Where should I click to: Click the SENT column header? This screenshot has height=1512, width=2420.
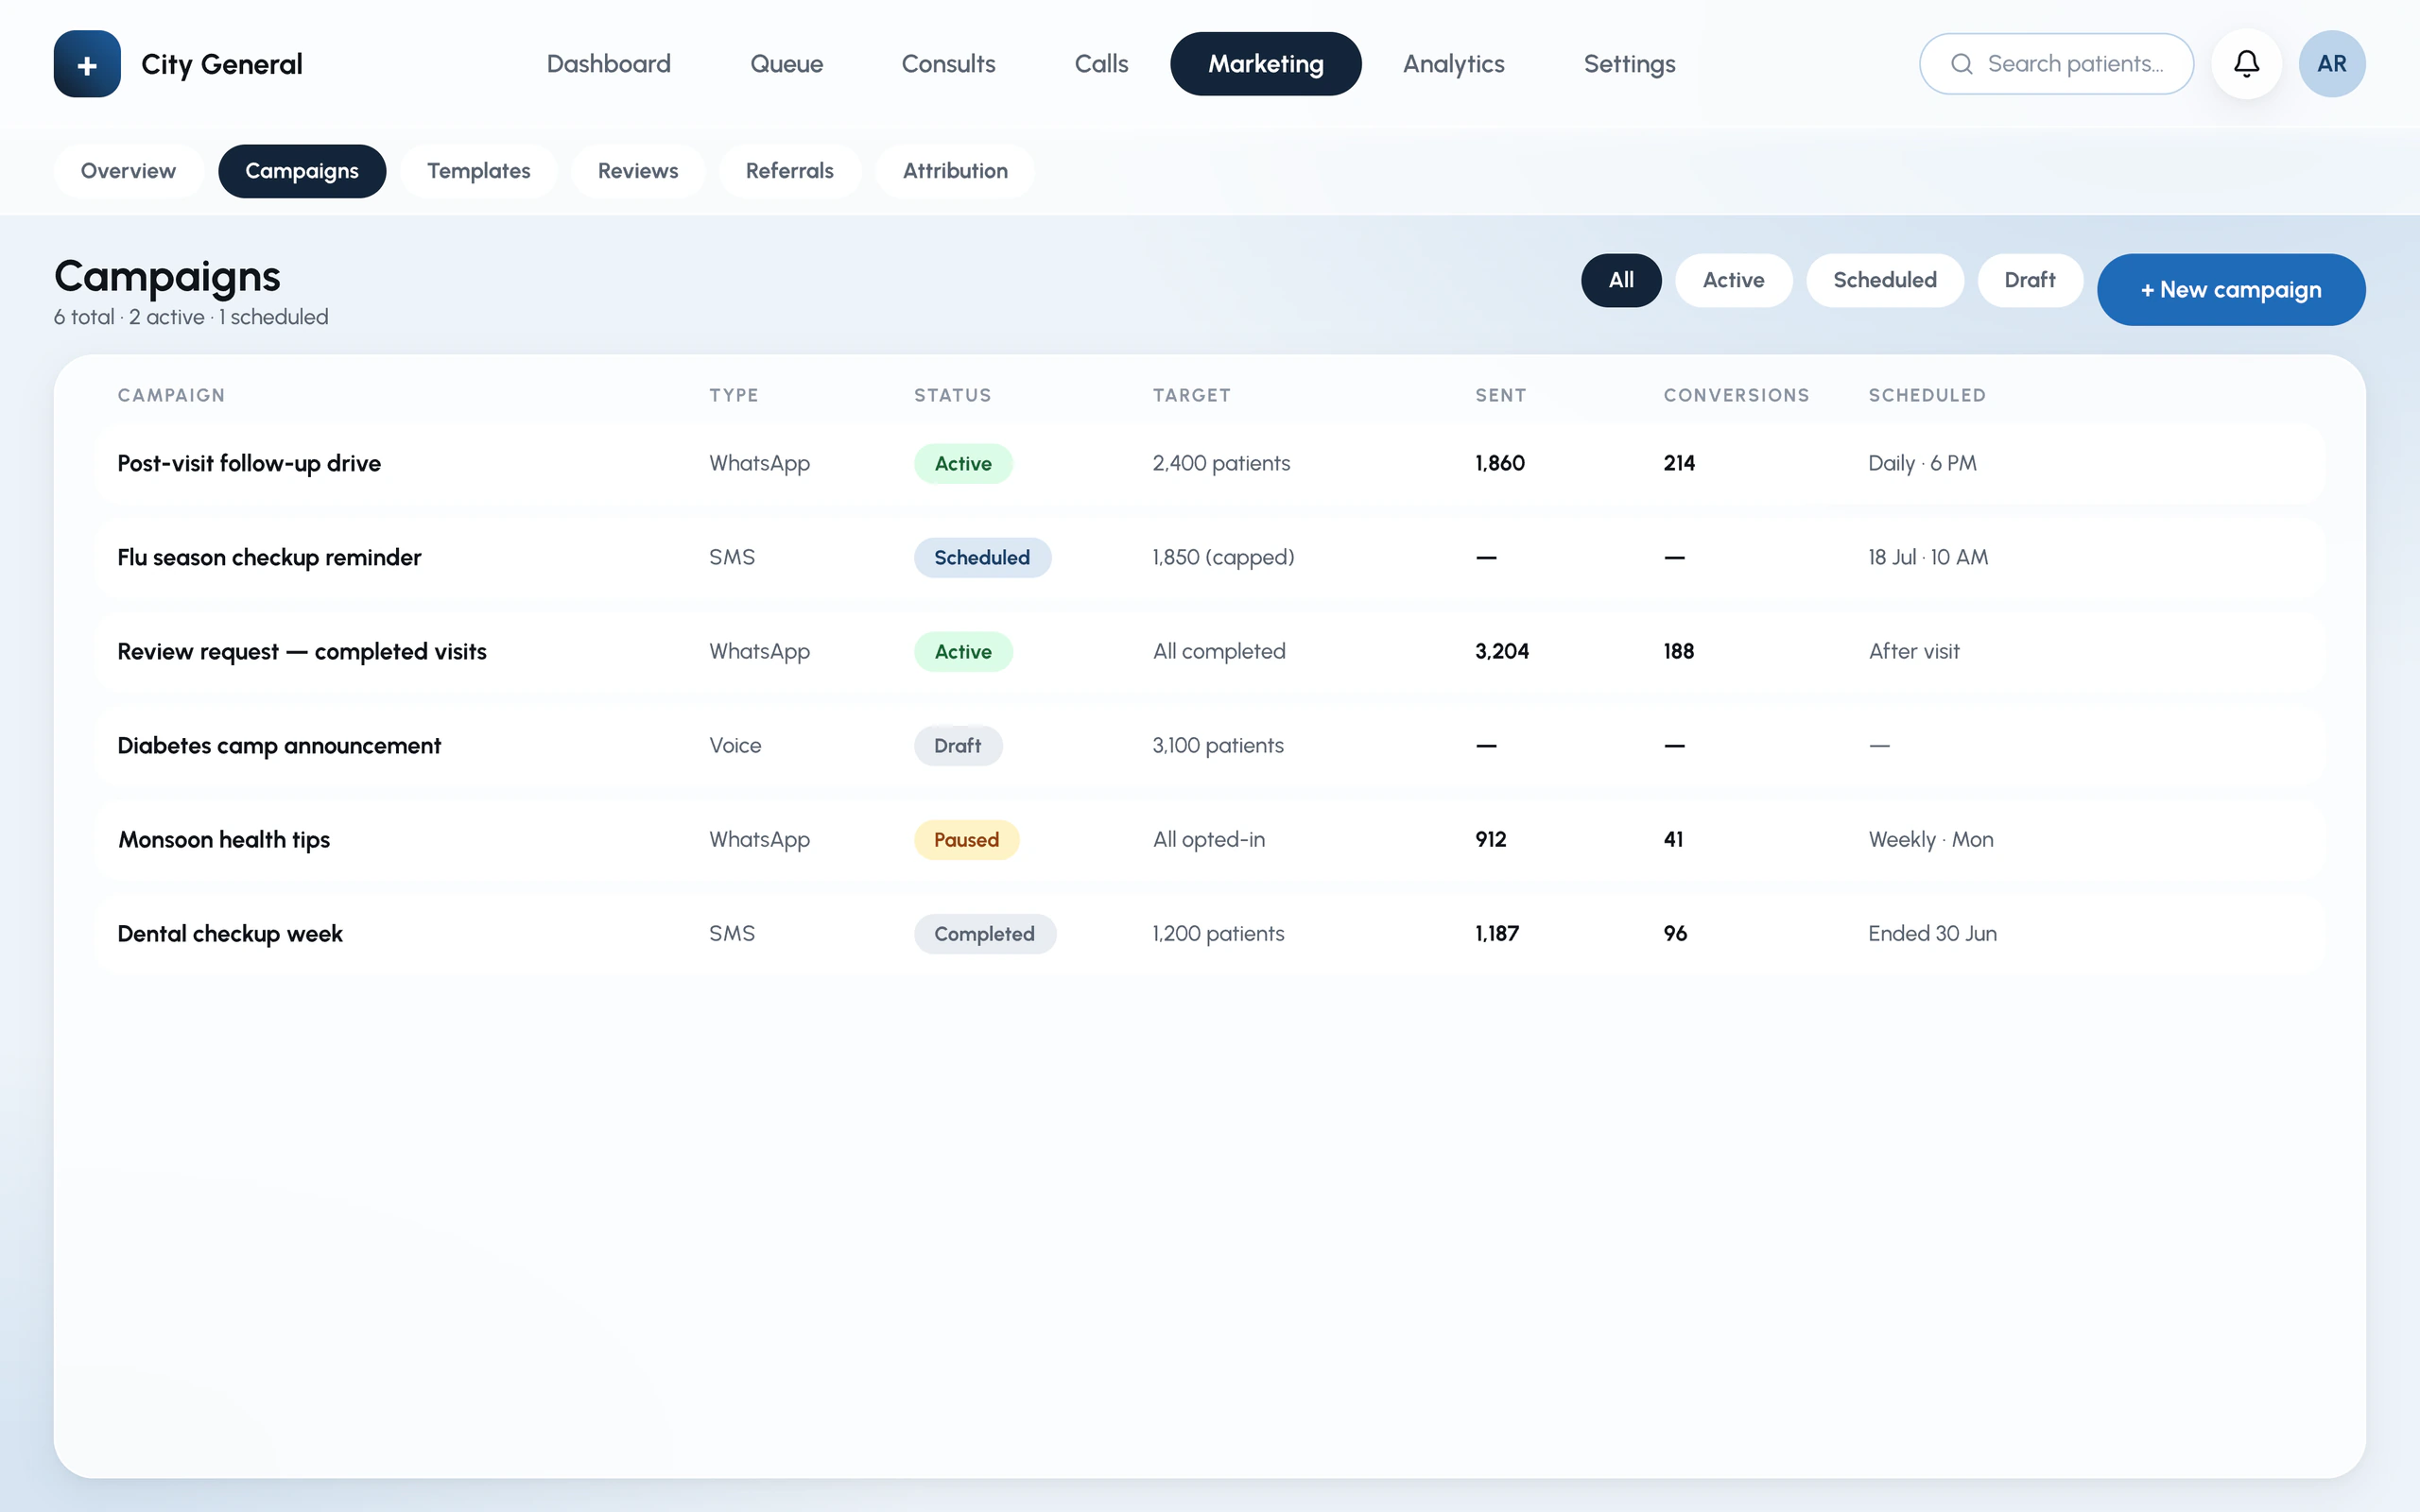1500,395
